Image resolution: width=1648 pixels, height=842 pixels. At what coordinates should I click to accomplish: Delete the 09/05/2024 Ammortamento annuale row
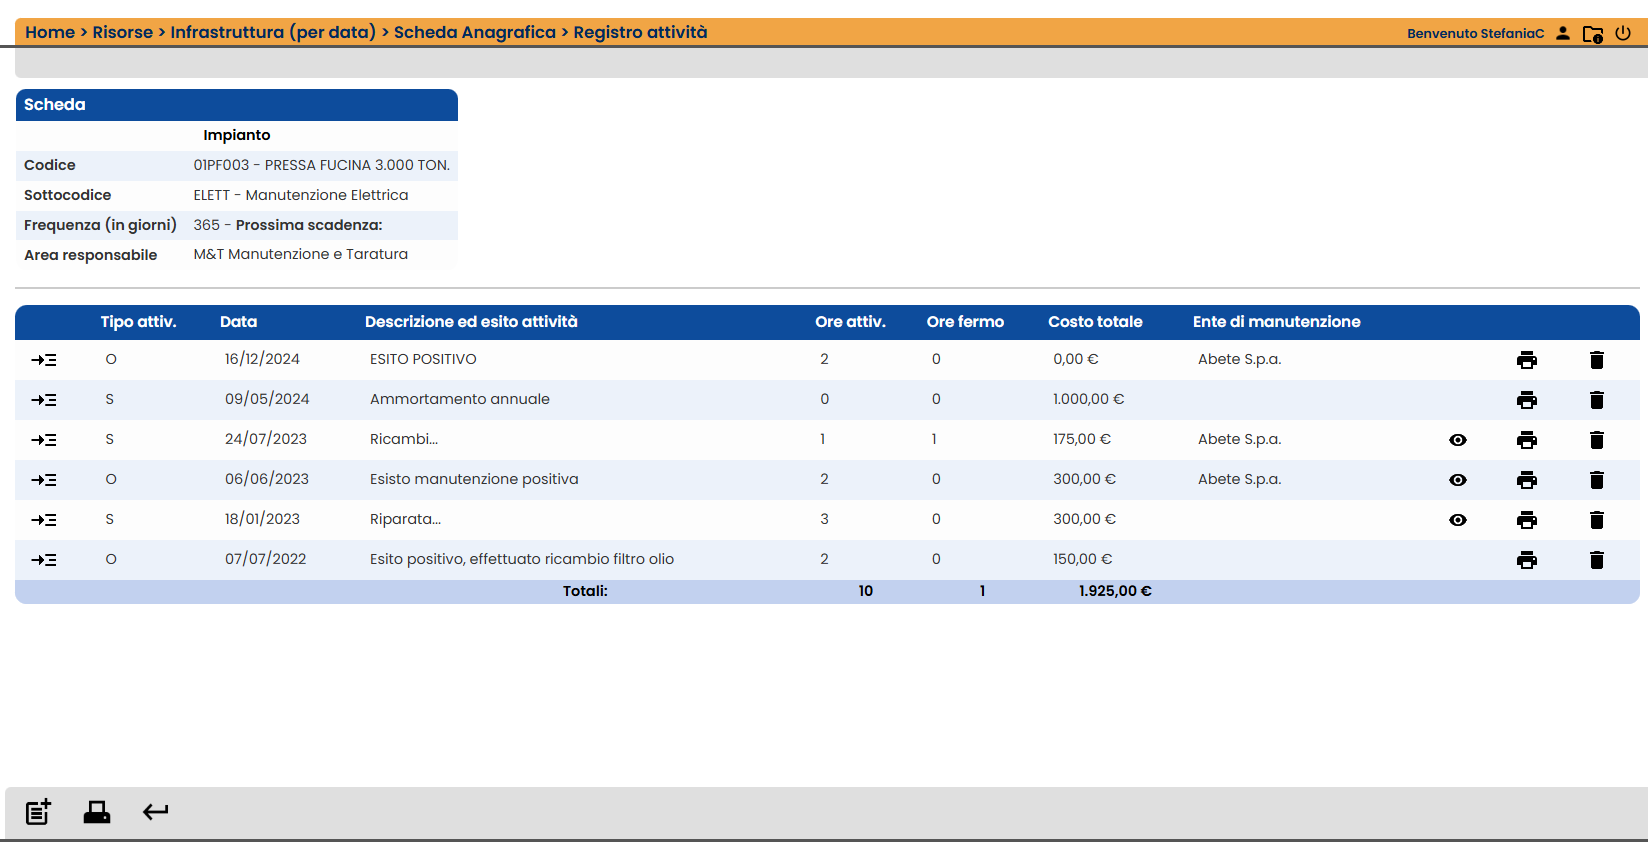1596,400
